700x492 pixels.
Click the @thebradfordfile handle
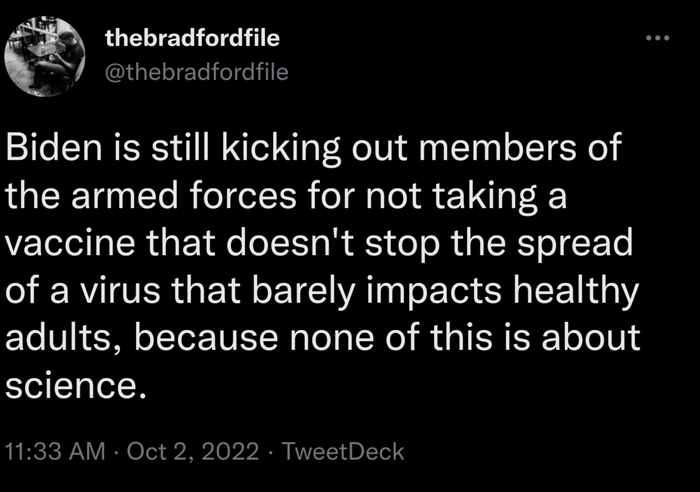coord(196,72)
